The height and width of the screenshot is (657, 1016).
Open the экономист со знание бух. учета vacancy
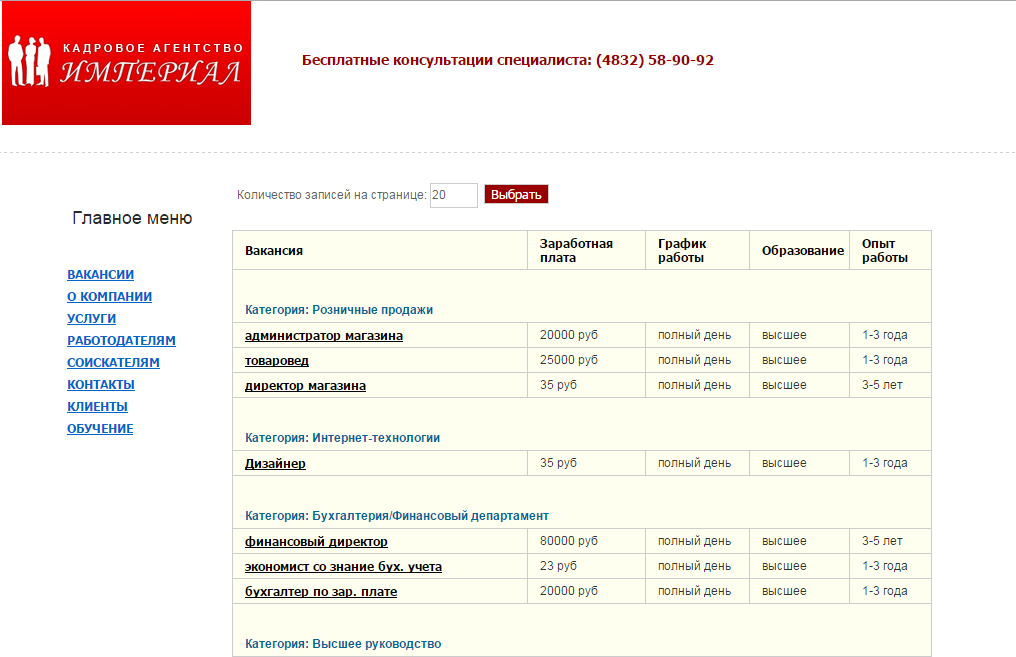tap(343, 566)
